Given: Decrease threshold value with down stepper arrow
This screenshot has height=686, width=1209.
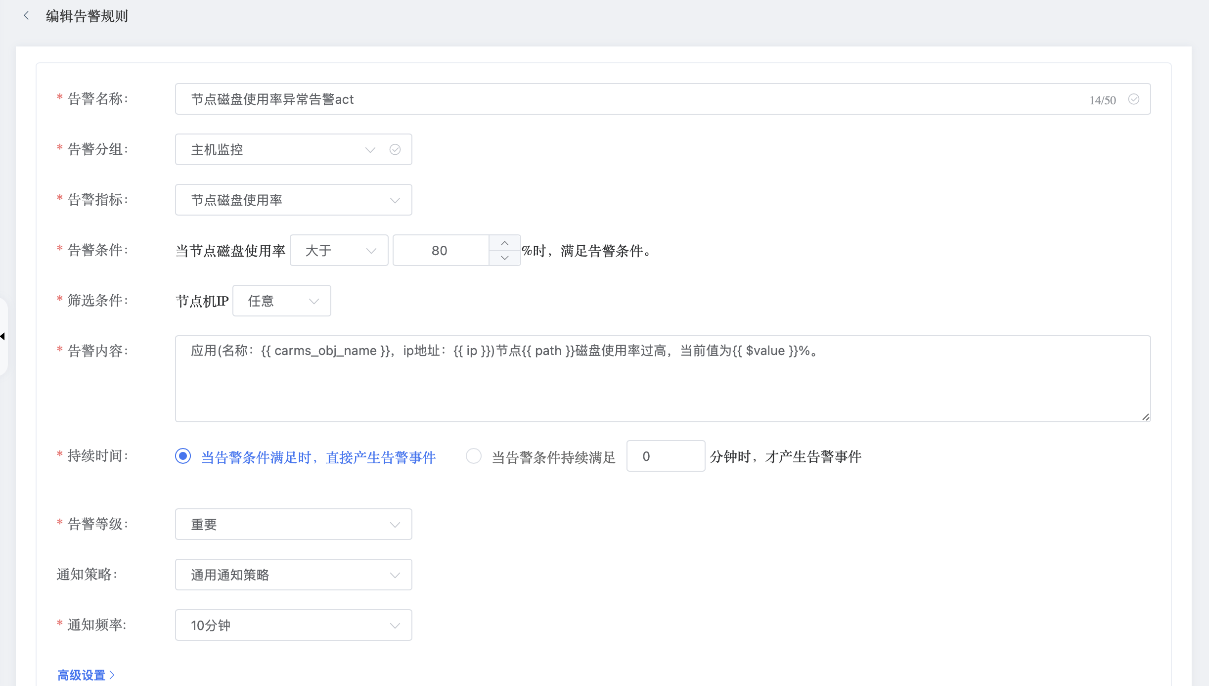Looking at the screenshot, I should tap(504, 257).
